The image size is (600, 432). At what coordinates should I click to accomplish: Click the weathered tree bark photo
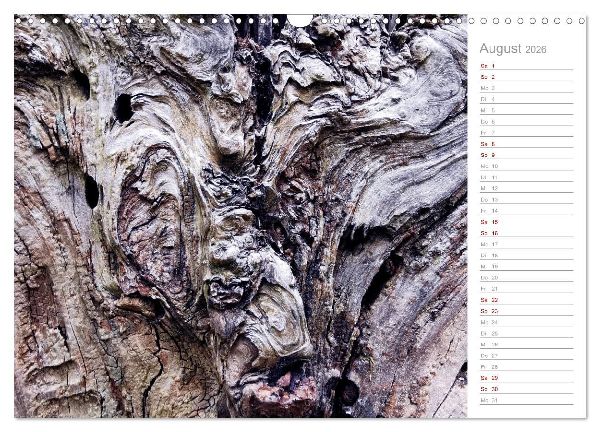coord(241,216)
